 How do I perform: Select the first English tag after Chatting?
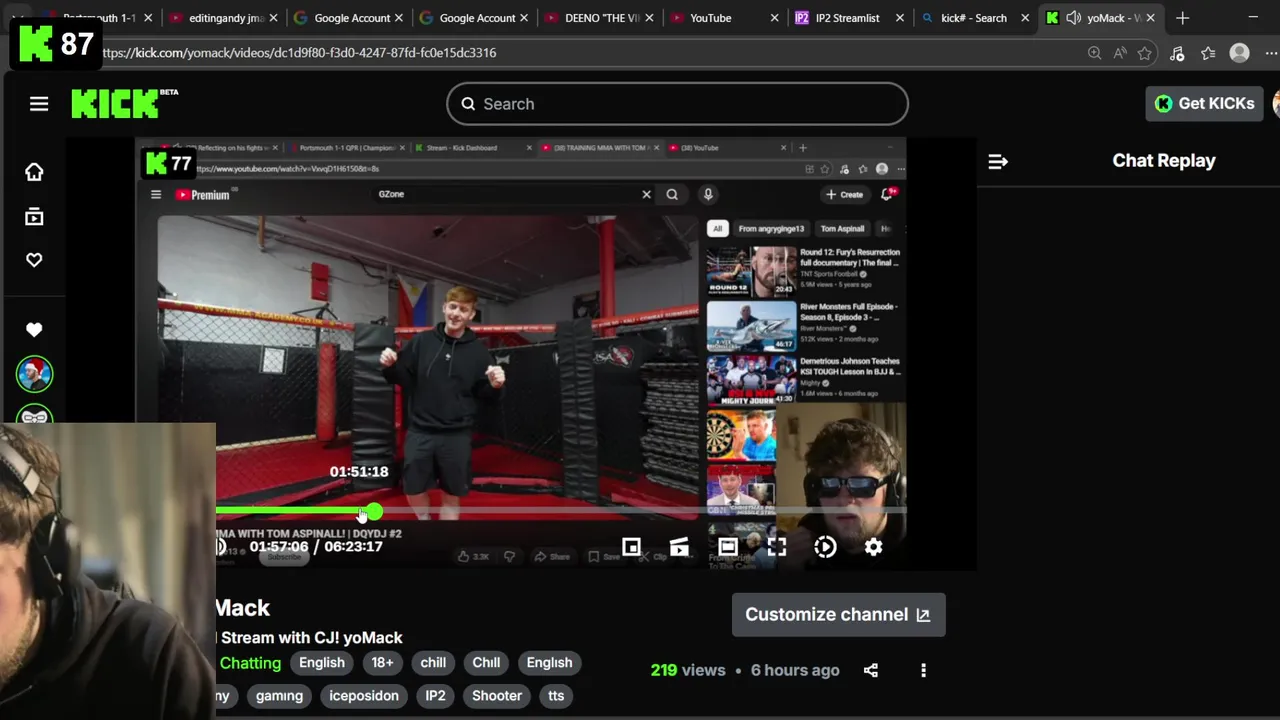pyautogui.click(x=322, y=663)
